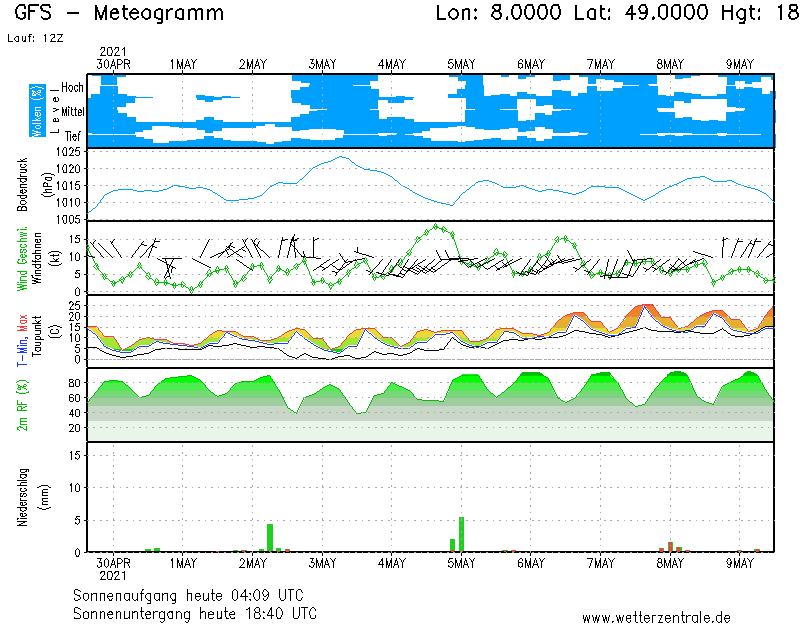Screen dimensions: 800x625
Task: Click the Lon/Lat/Hgt coordinates header text
Action: point(610,14)
